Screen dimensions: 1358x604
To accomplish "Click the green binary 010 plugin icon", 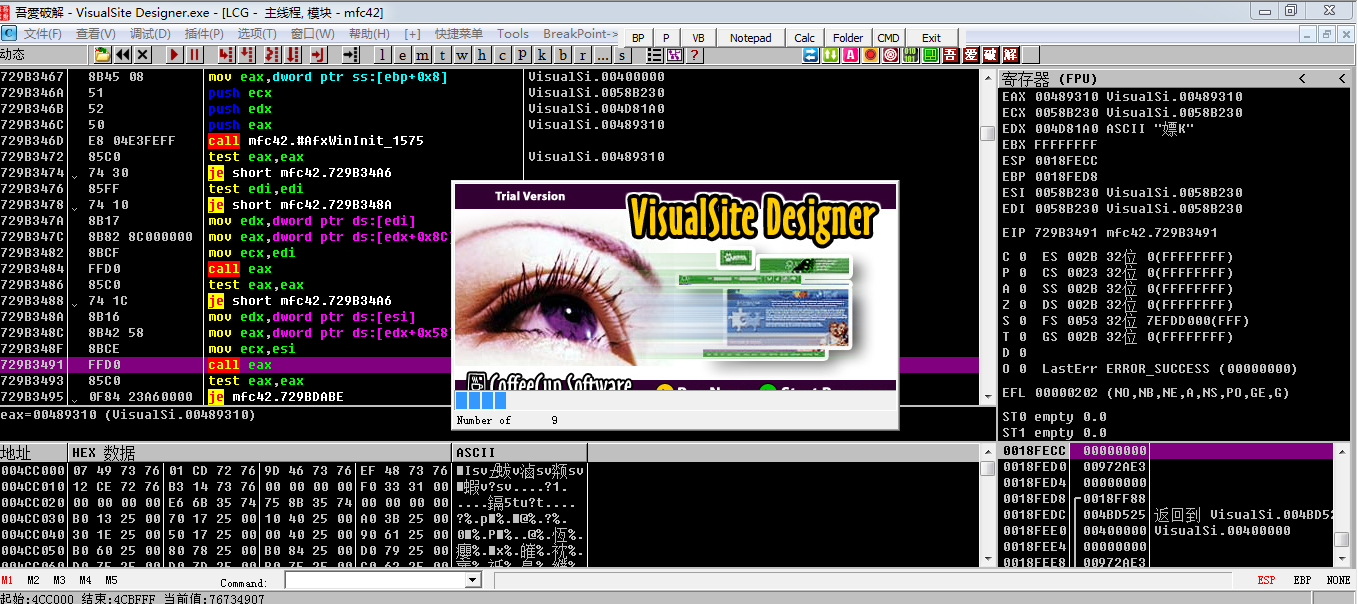I will click(x=910, y=55).
